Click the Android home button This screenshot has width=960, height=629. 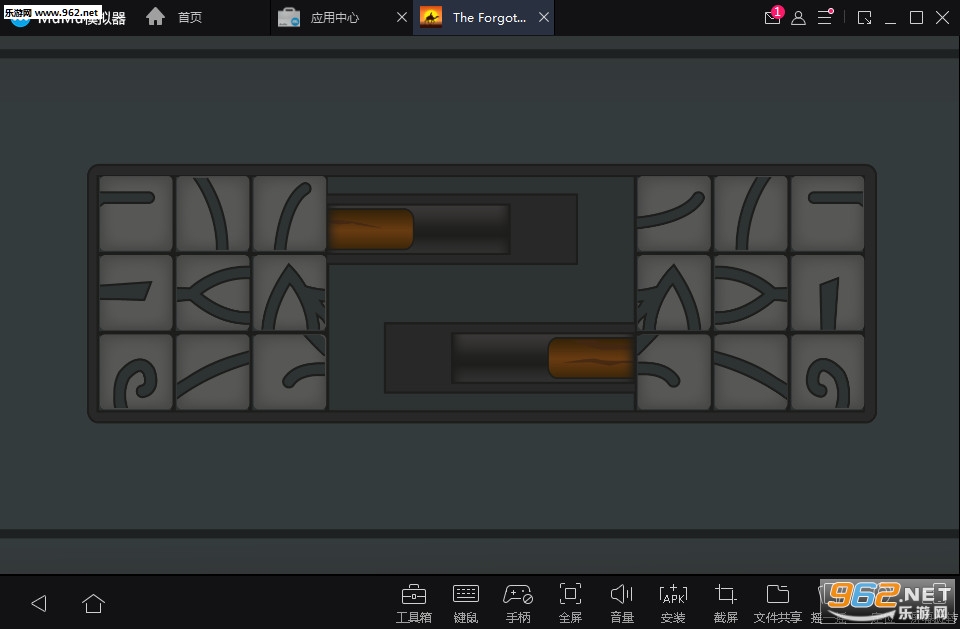pos(93,603)
